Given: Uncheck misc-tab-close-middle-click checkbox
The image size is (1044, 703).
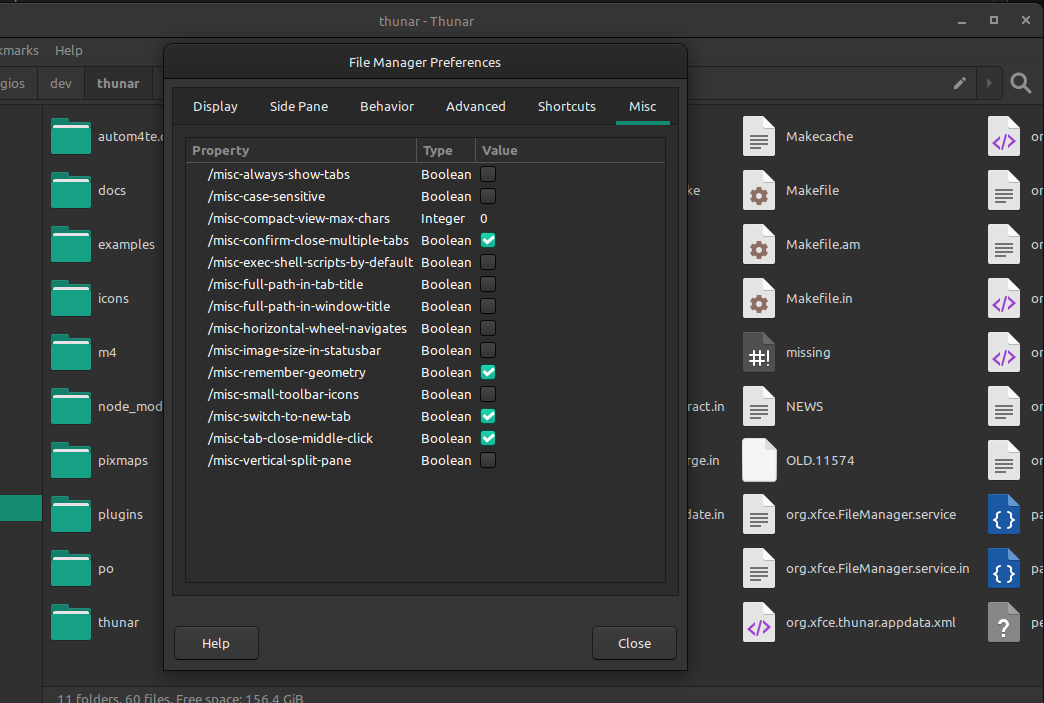Looking at the screenshot, I should click(x=488, y=438).
